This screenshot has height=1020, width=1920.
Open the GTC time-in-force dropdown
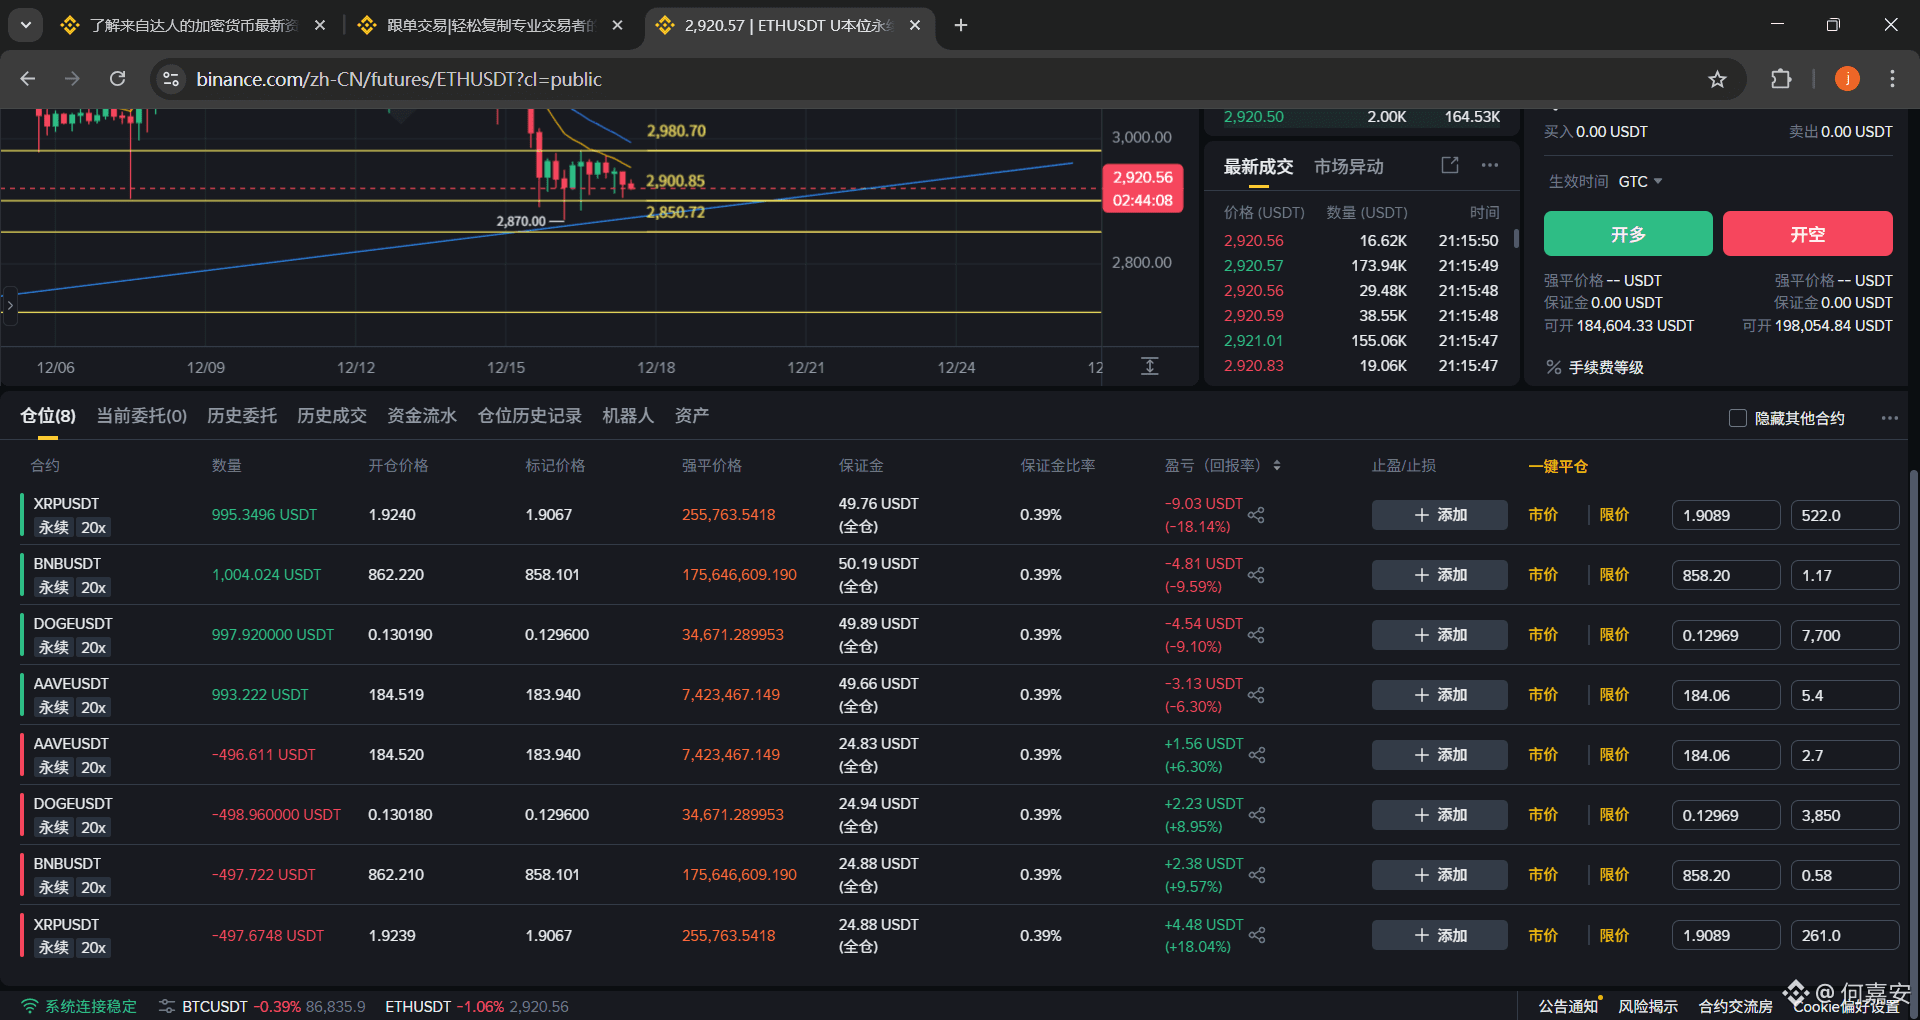[x=1640, y=181]
